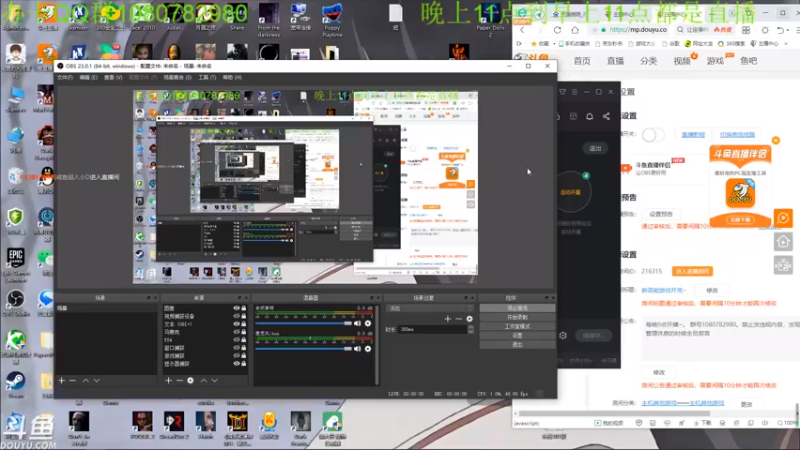Toggle visibility eye for 显示器捕获 source
This screenshot has height=450, width=800.
coord(236,364)
